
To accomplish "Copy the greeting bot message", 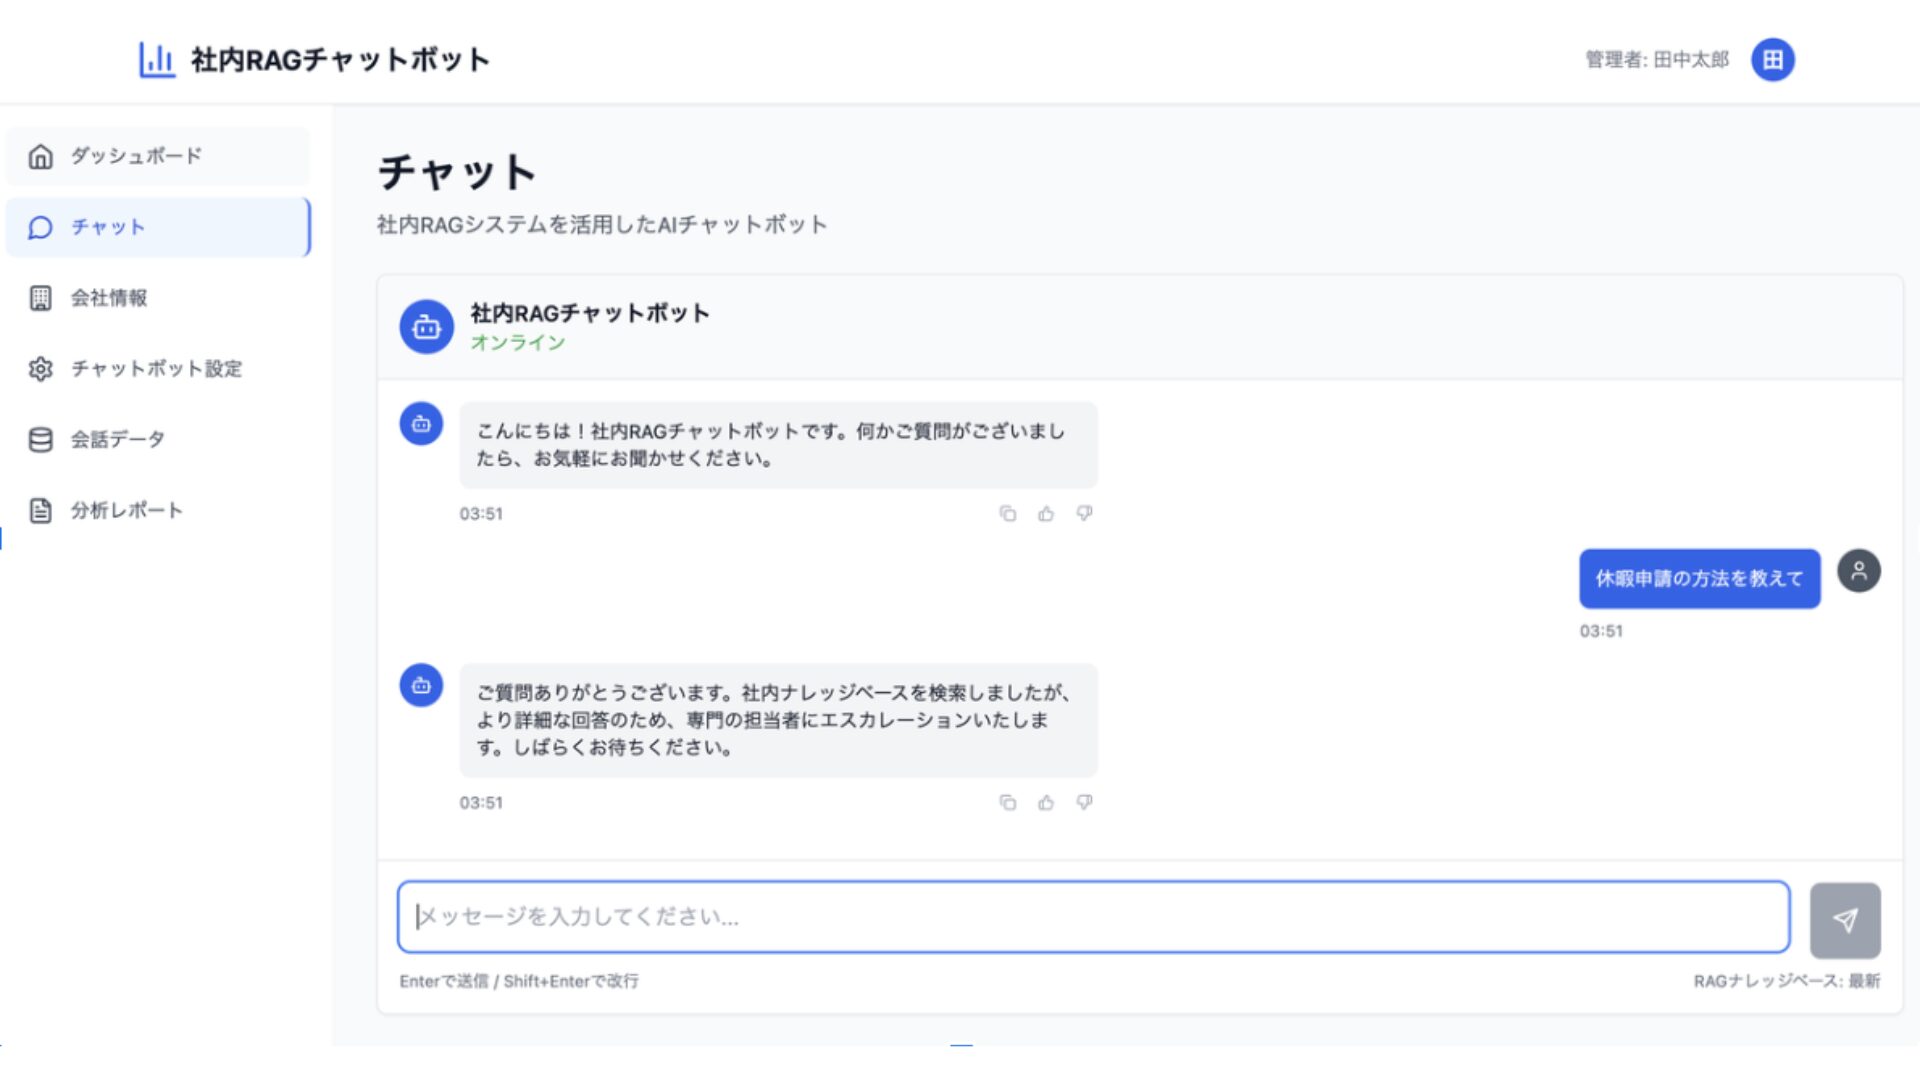I will tap(1008, 514).
